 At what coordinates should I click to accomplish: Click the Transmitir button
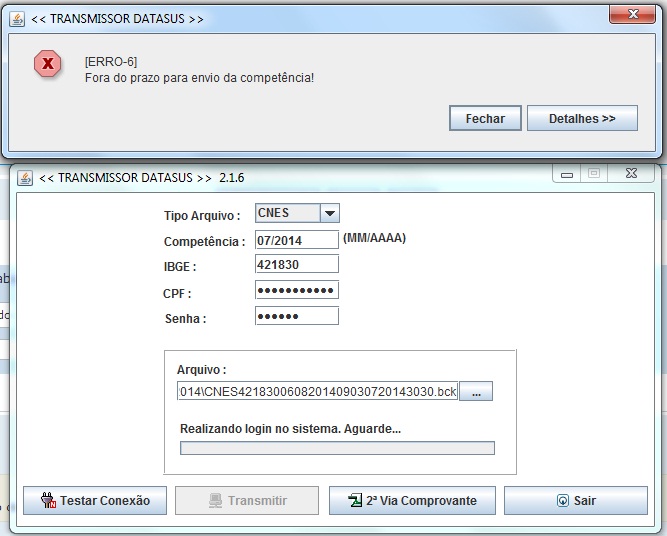tap(247, 501)
